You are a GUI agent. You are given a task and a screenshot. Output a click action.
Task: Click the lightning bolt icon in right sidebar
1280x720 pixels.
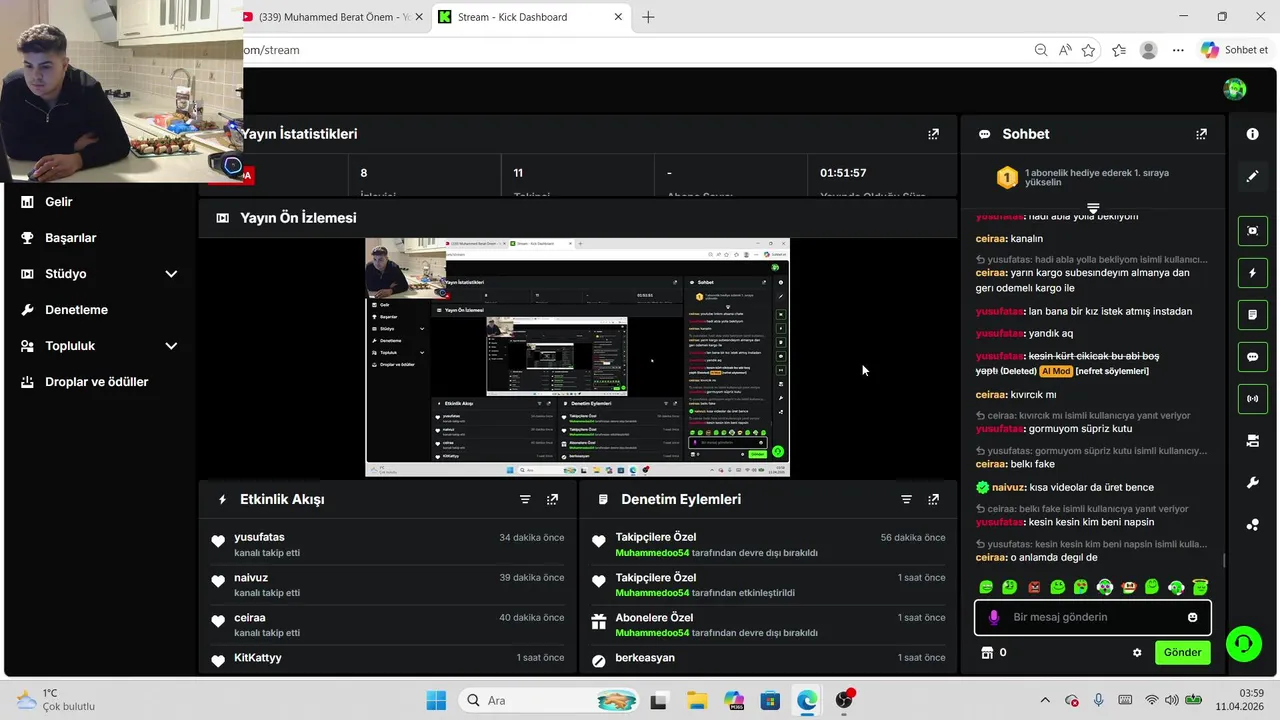[1252, 273]
